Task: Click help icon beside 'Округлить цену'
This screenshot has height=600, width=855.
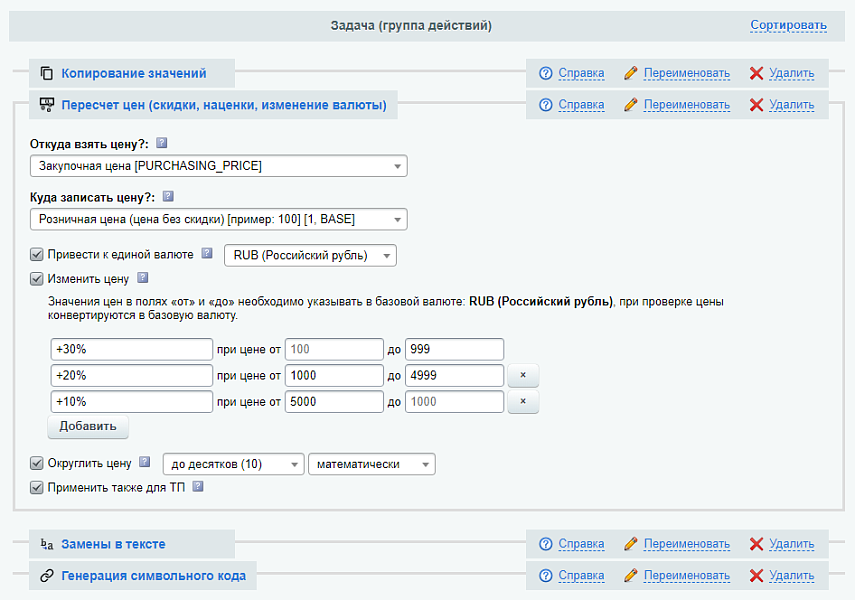Action: pos(145,463)
